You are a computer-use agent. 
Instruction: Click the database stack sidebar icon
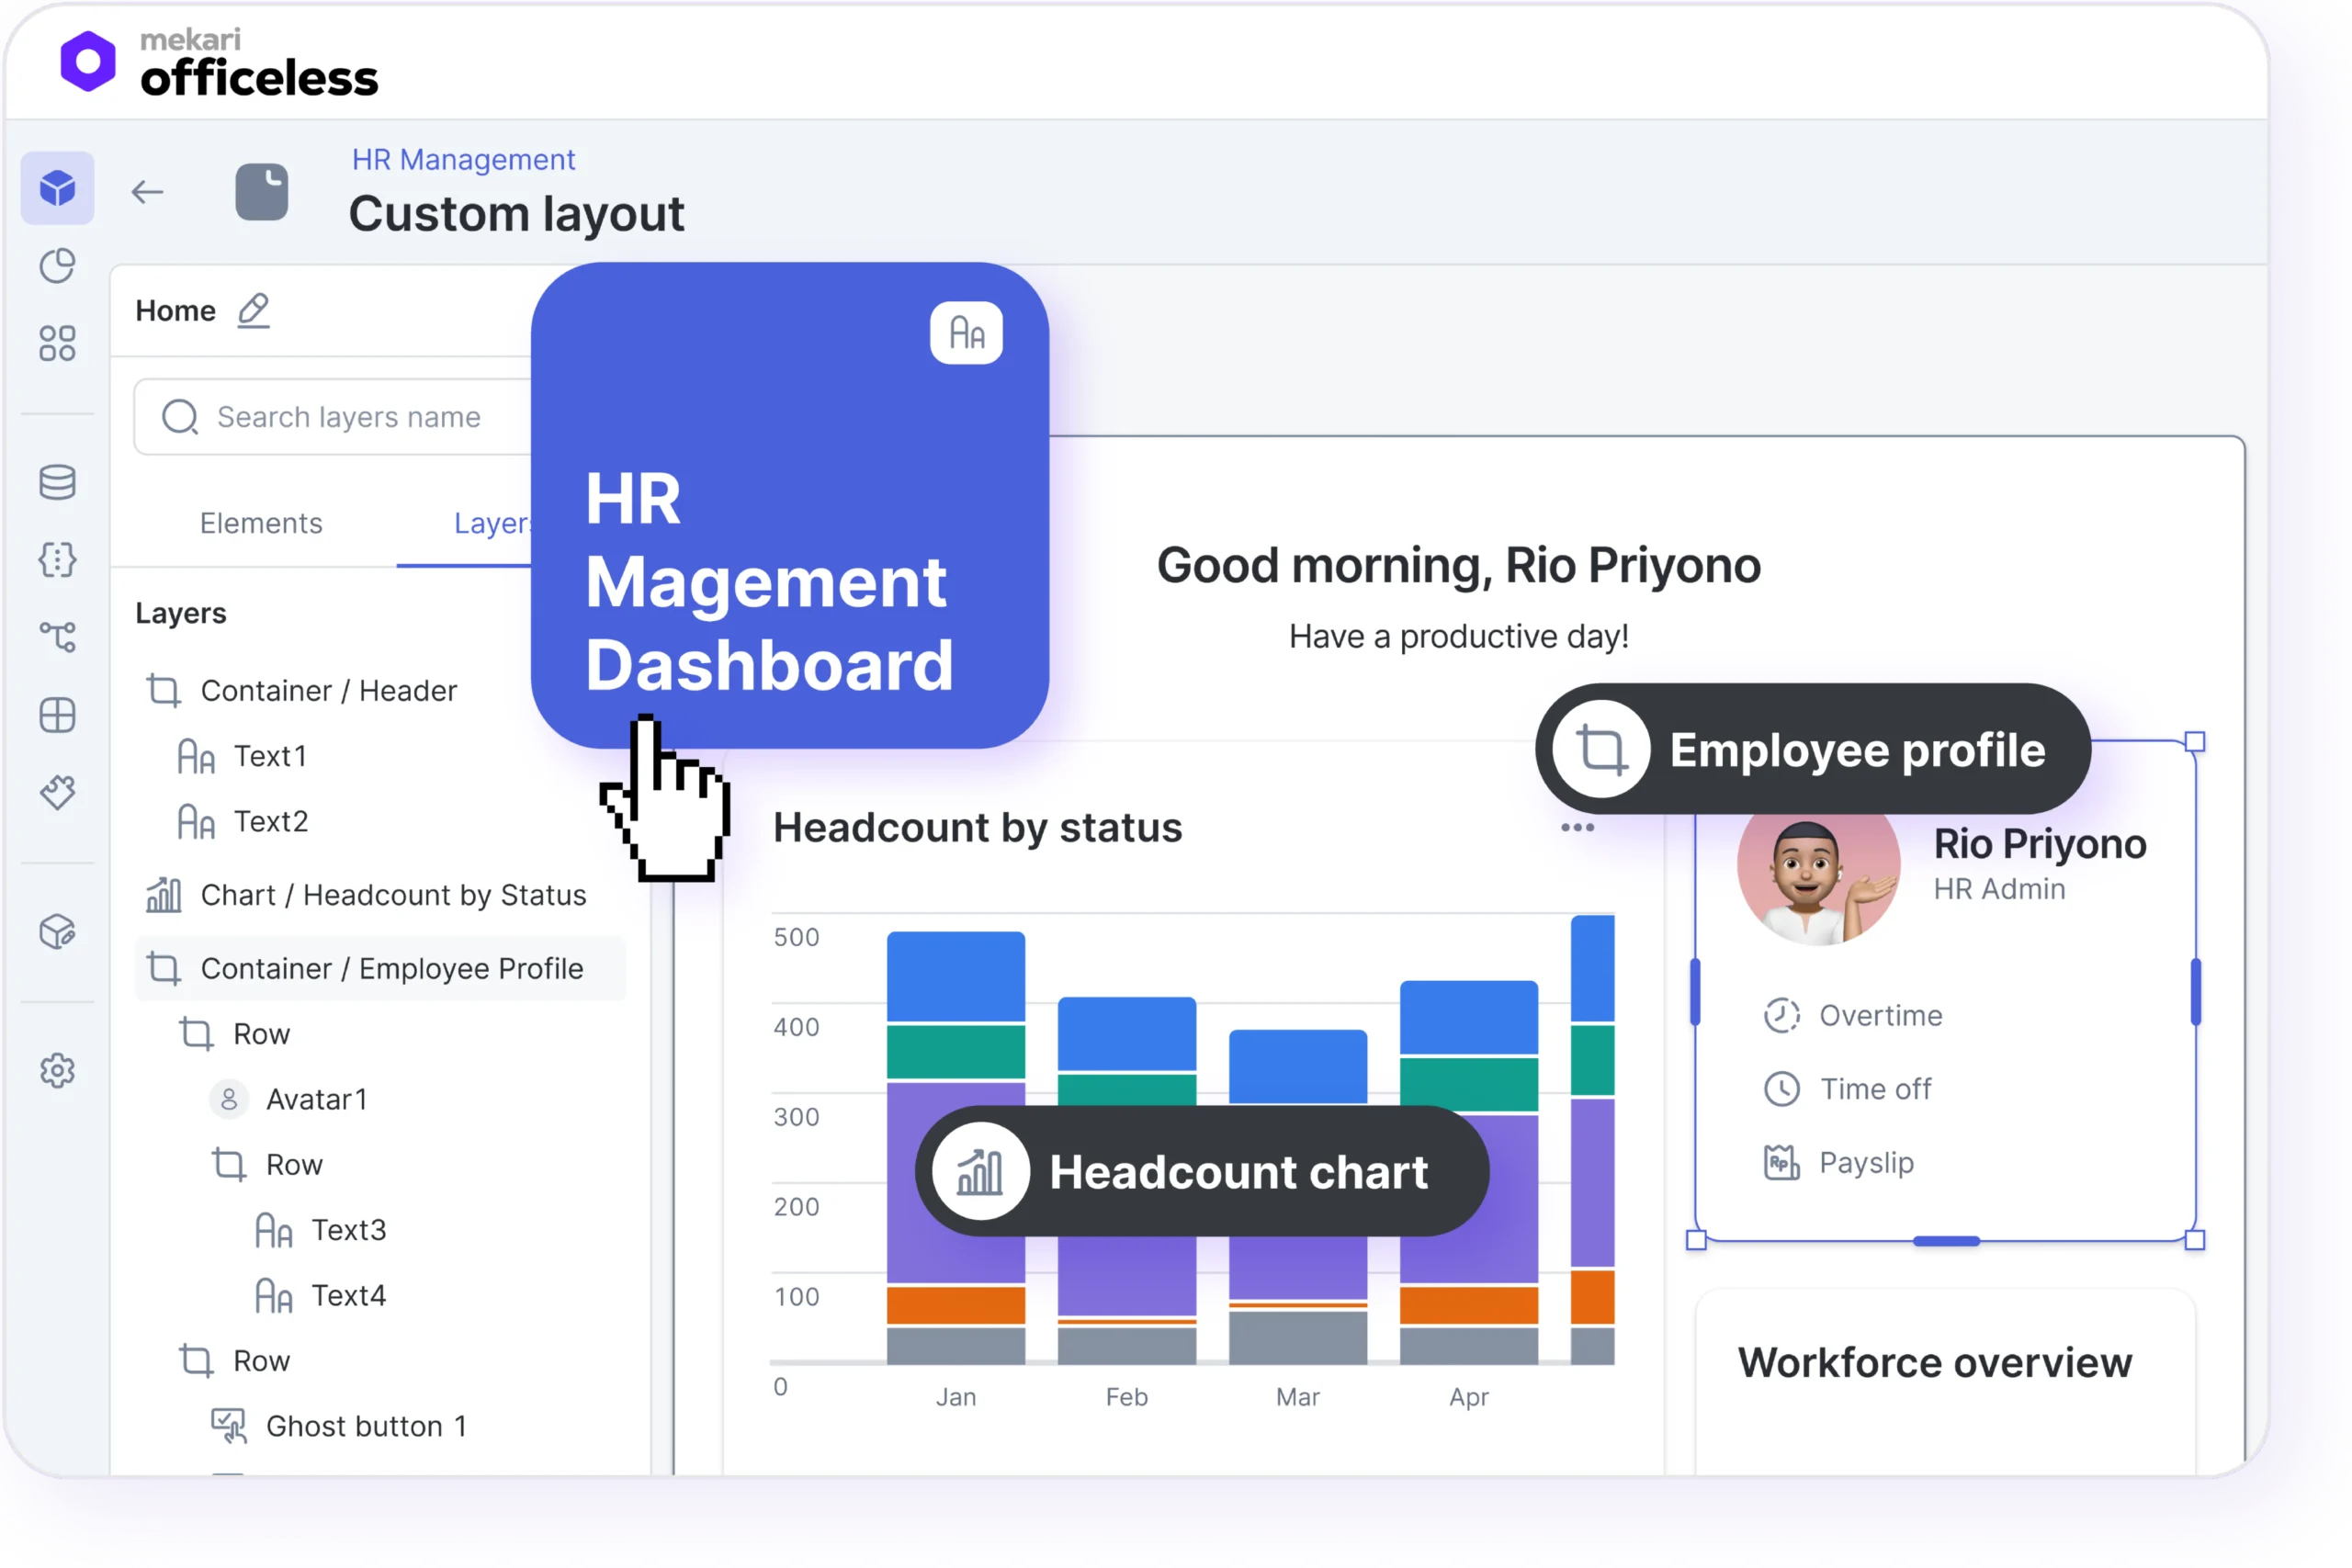pyautogui.click(x=57, y=482)
